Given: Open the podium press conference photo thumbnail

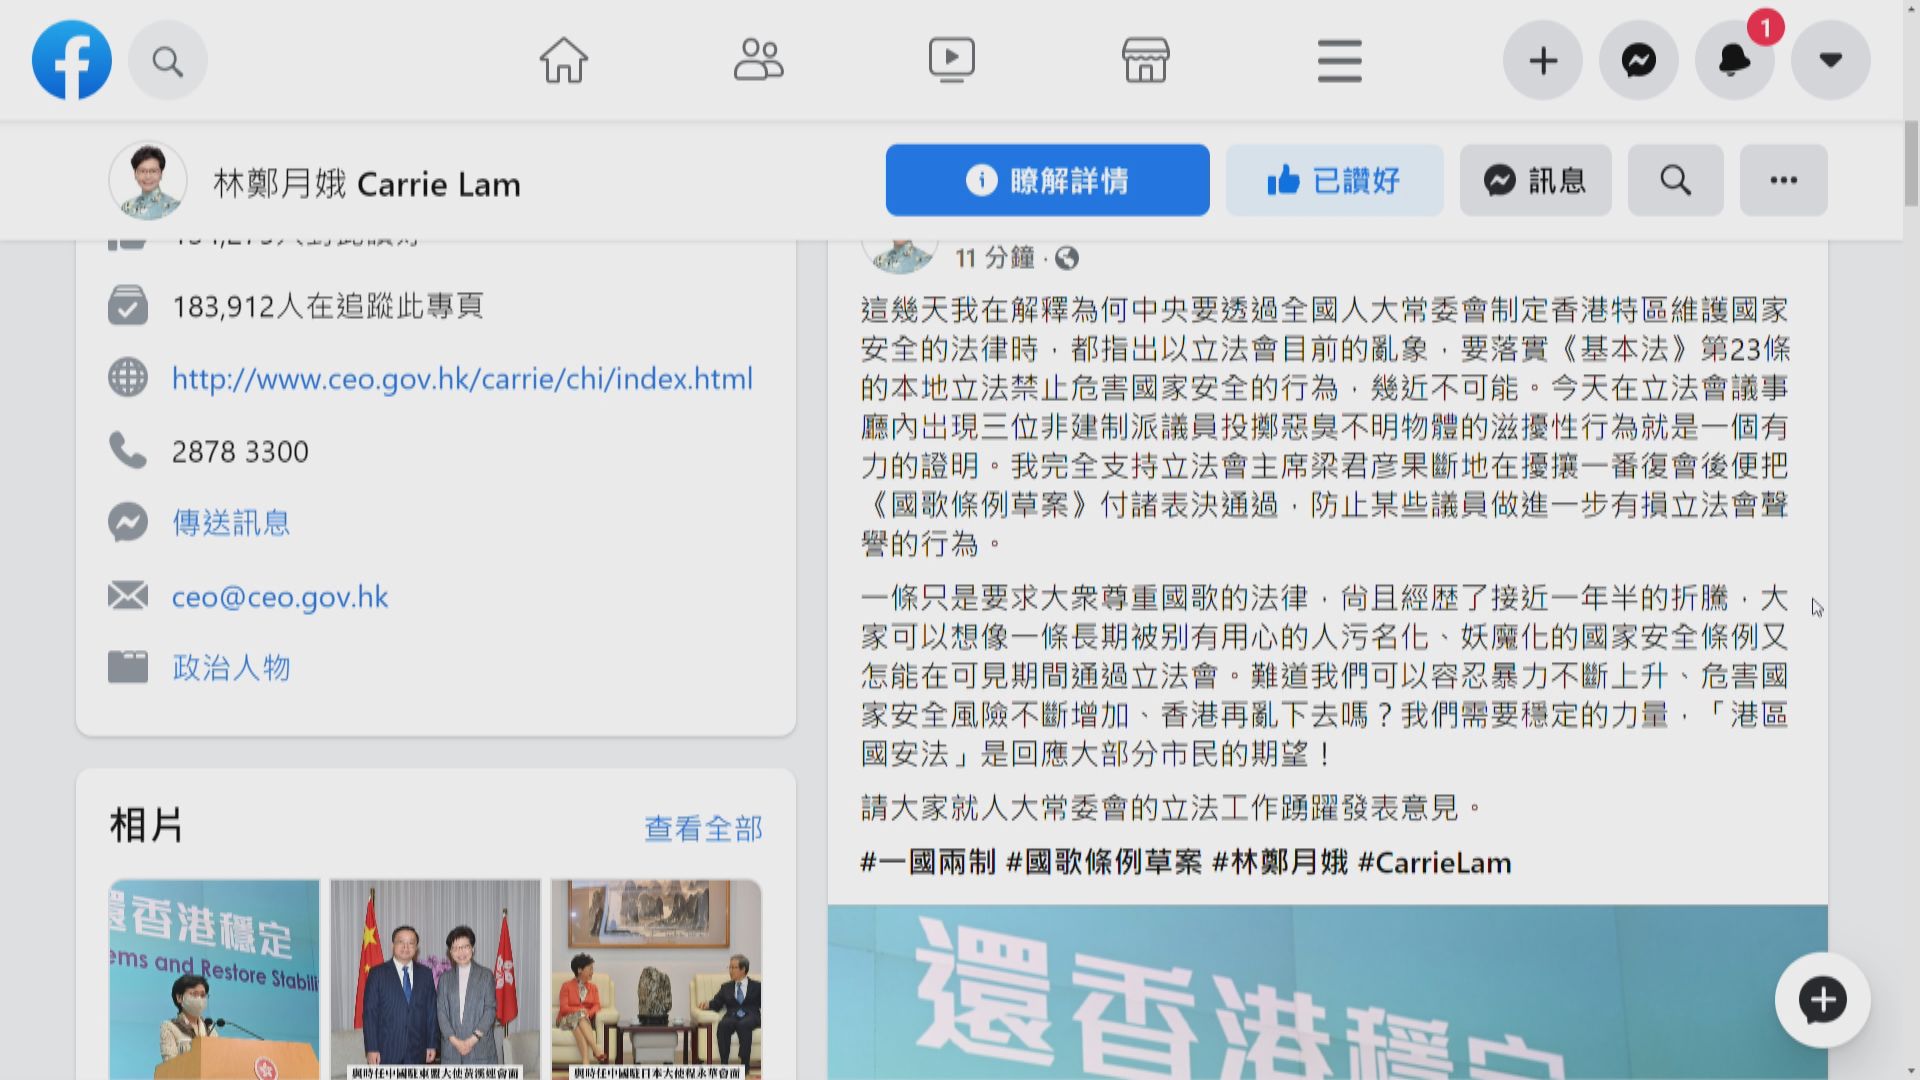Looking at the screenshot, I should (x=214, y=978).
